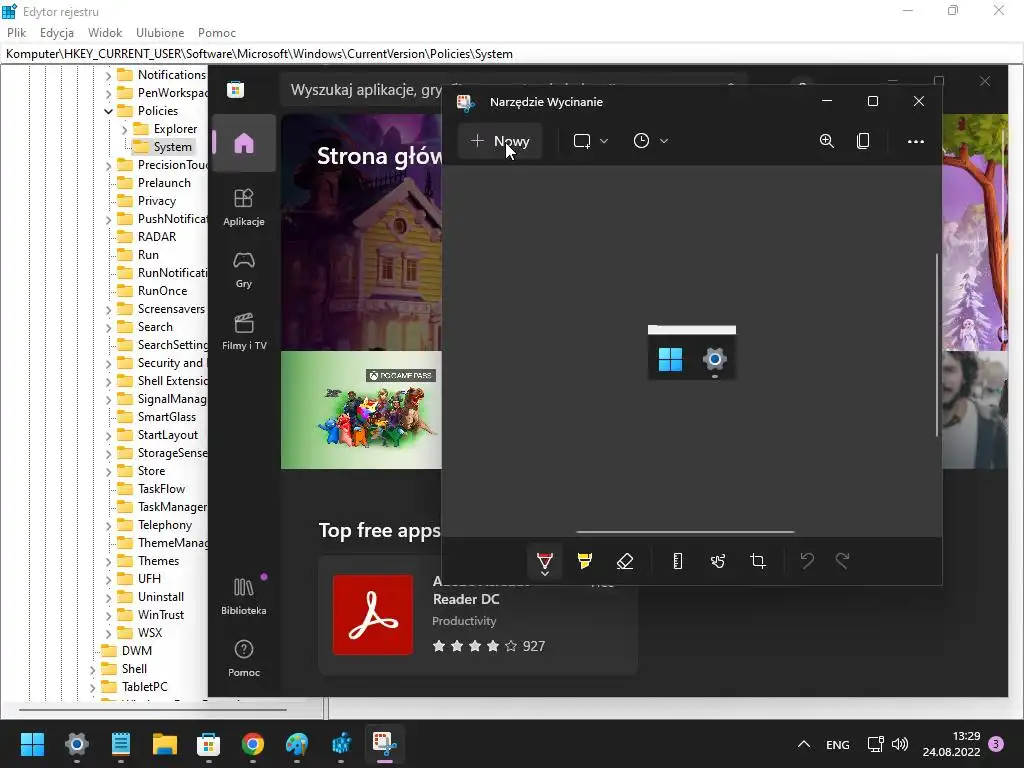Open Settings from taskbar
Image resolution: width=1024 pixels, height=768 pixels.
click(x=76, y=744)
